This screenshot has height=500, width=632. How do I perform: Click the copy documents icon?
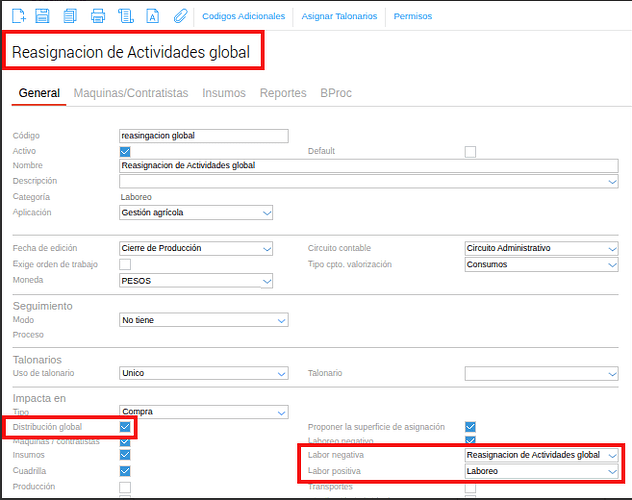(x=70, y=16)
